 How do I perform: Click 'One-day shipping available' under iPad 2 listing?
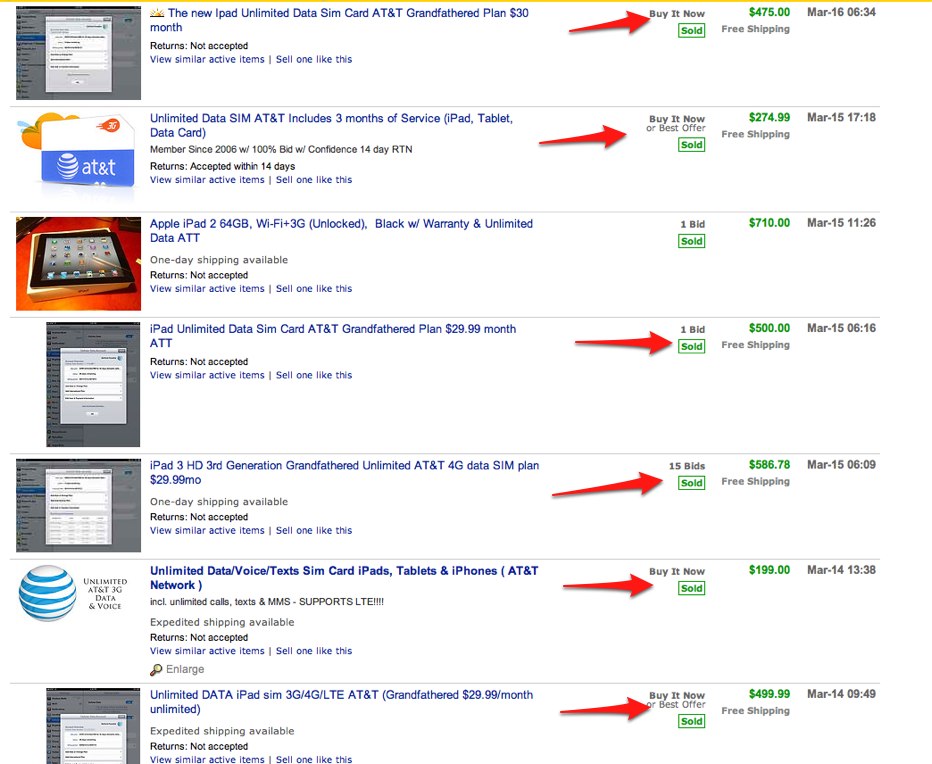click(219, 260)
